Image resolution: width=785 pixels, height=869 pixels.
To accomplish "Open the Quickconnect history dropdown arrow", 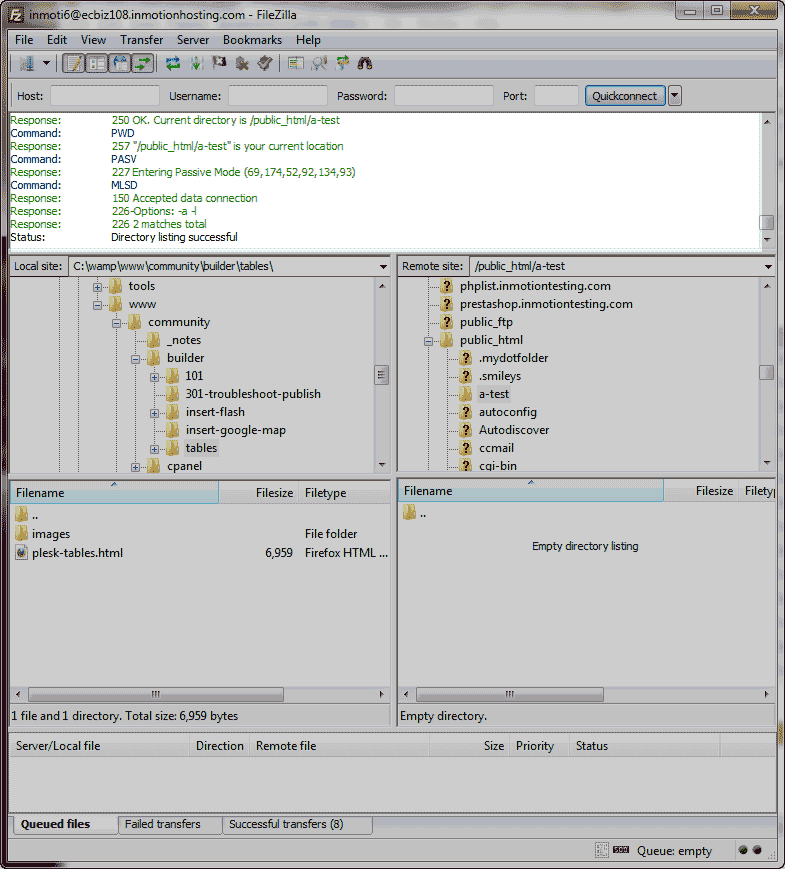I will click(675, 96).
